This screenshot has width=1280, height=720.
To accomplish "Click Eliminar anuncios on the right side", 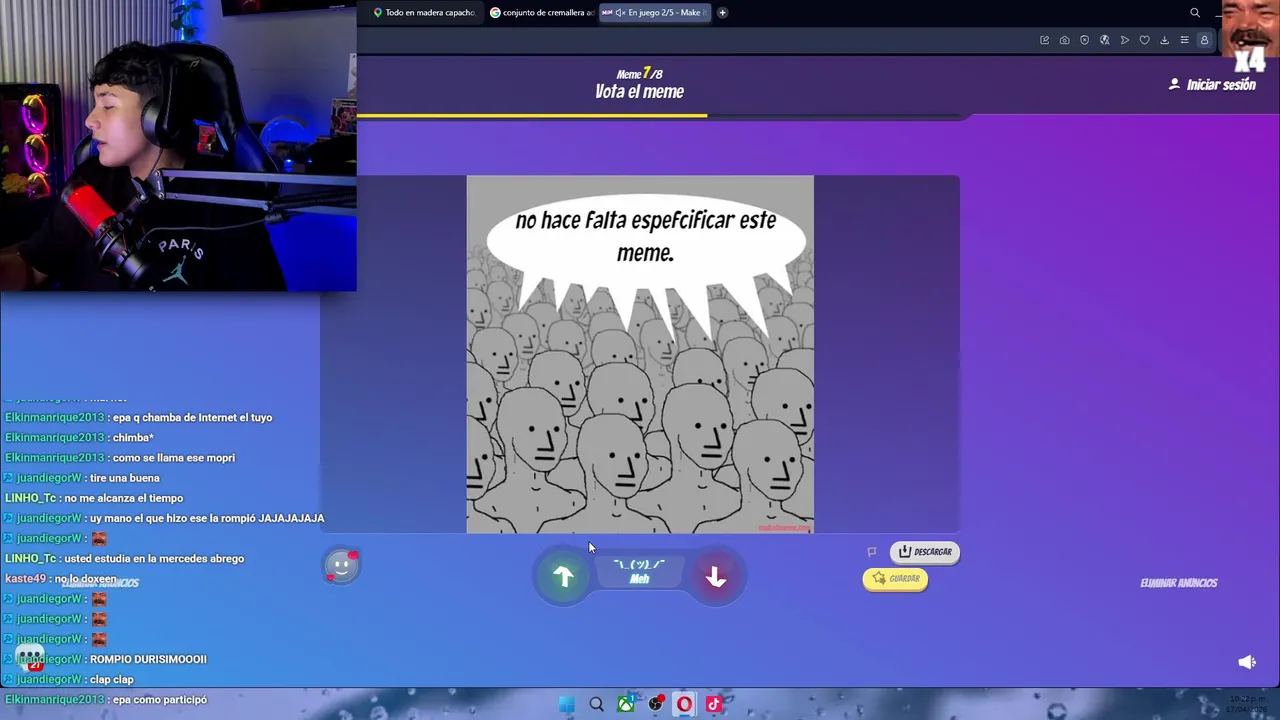I will pyautogui.click(x=1179, y=583).
